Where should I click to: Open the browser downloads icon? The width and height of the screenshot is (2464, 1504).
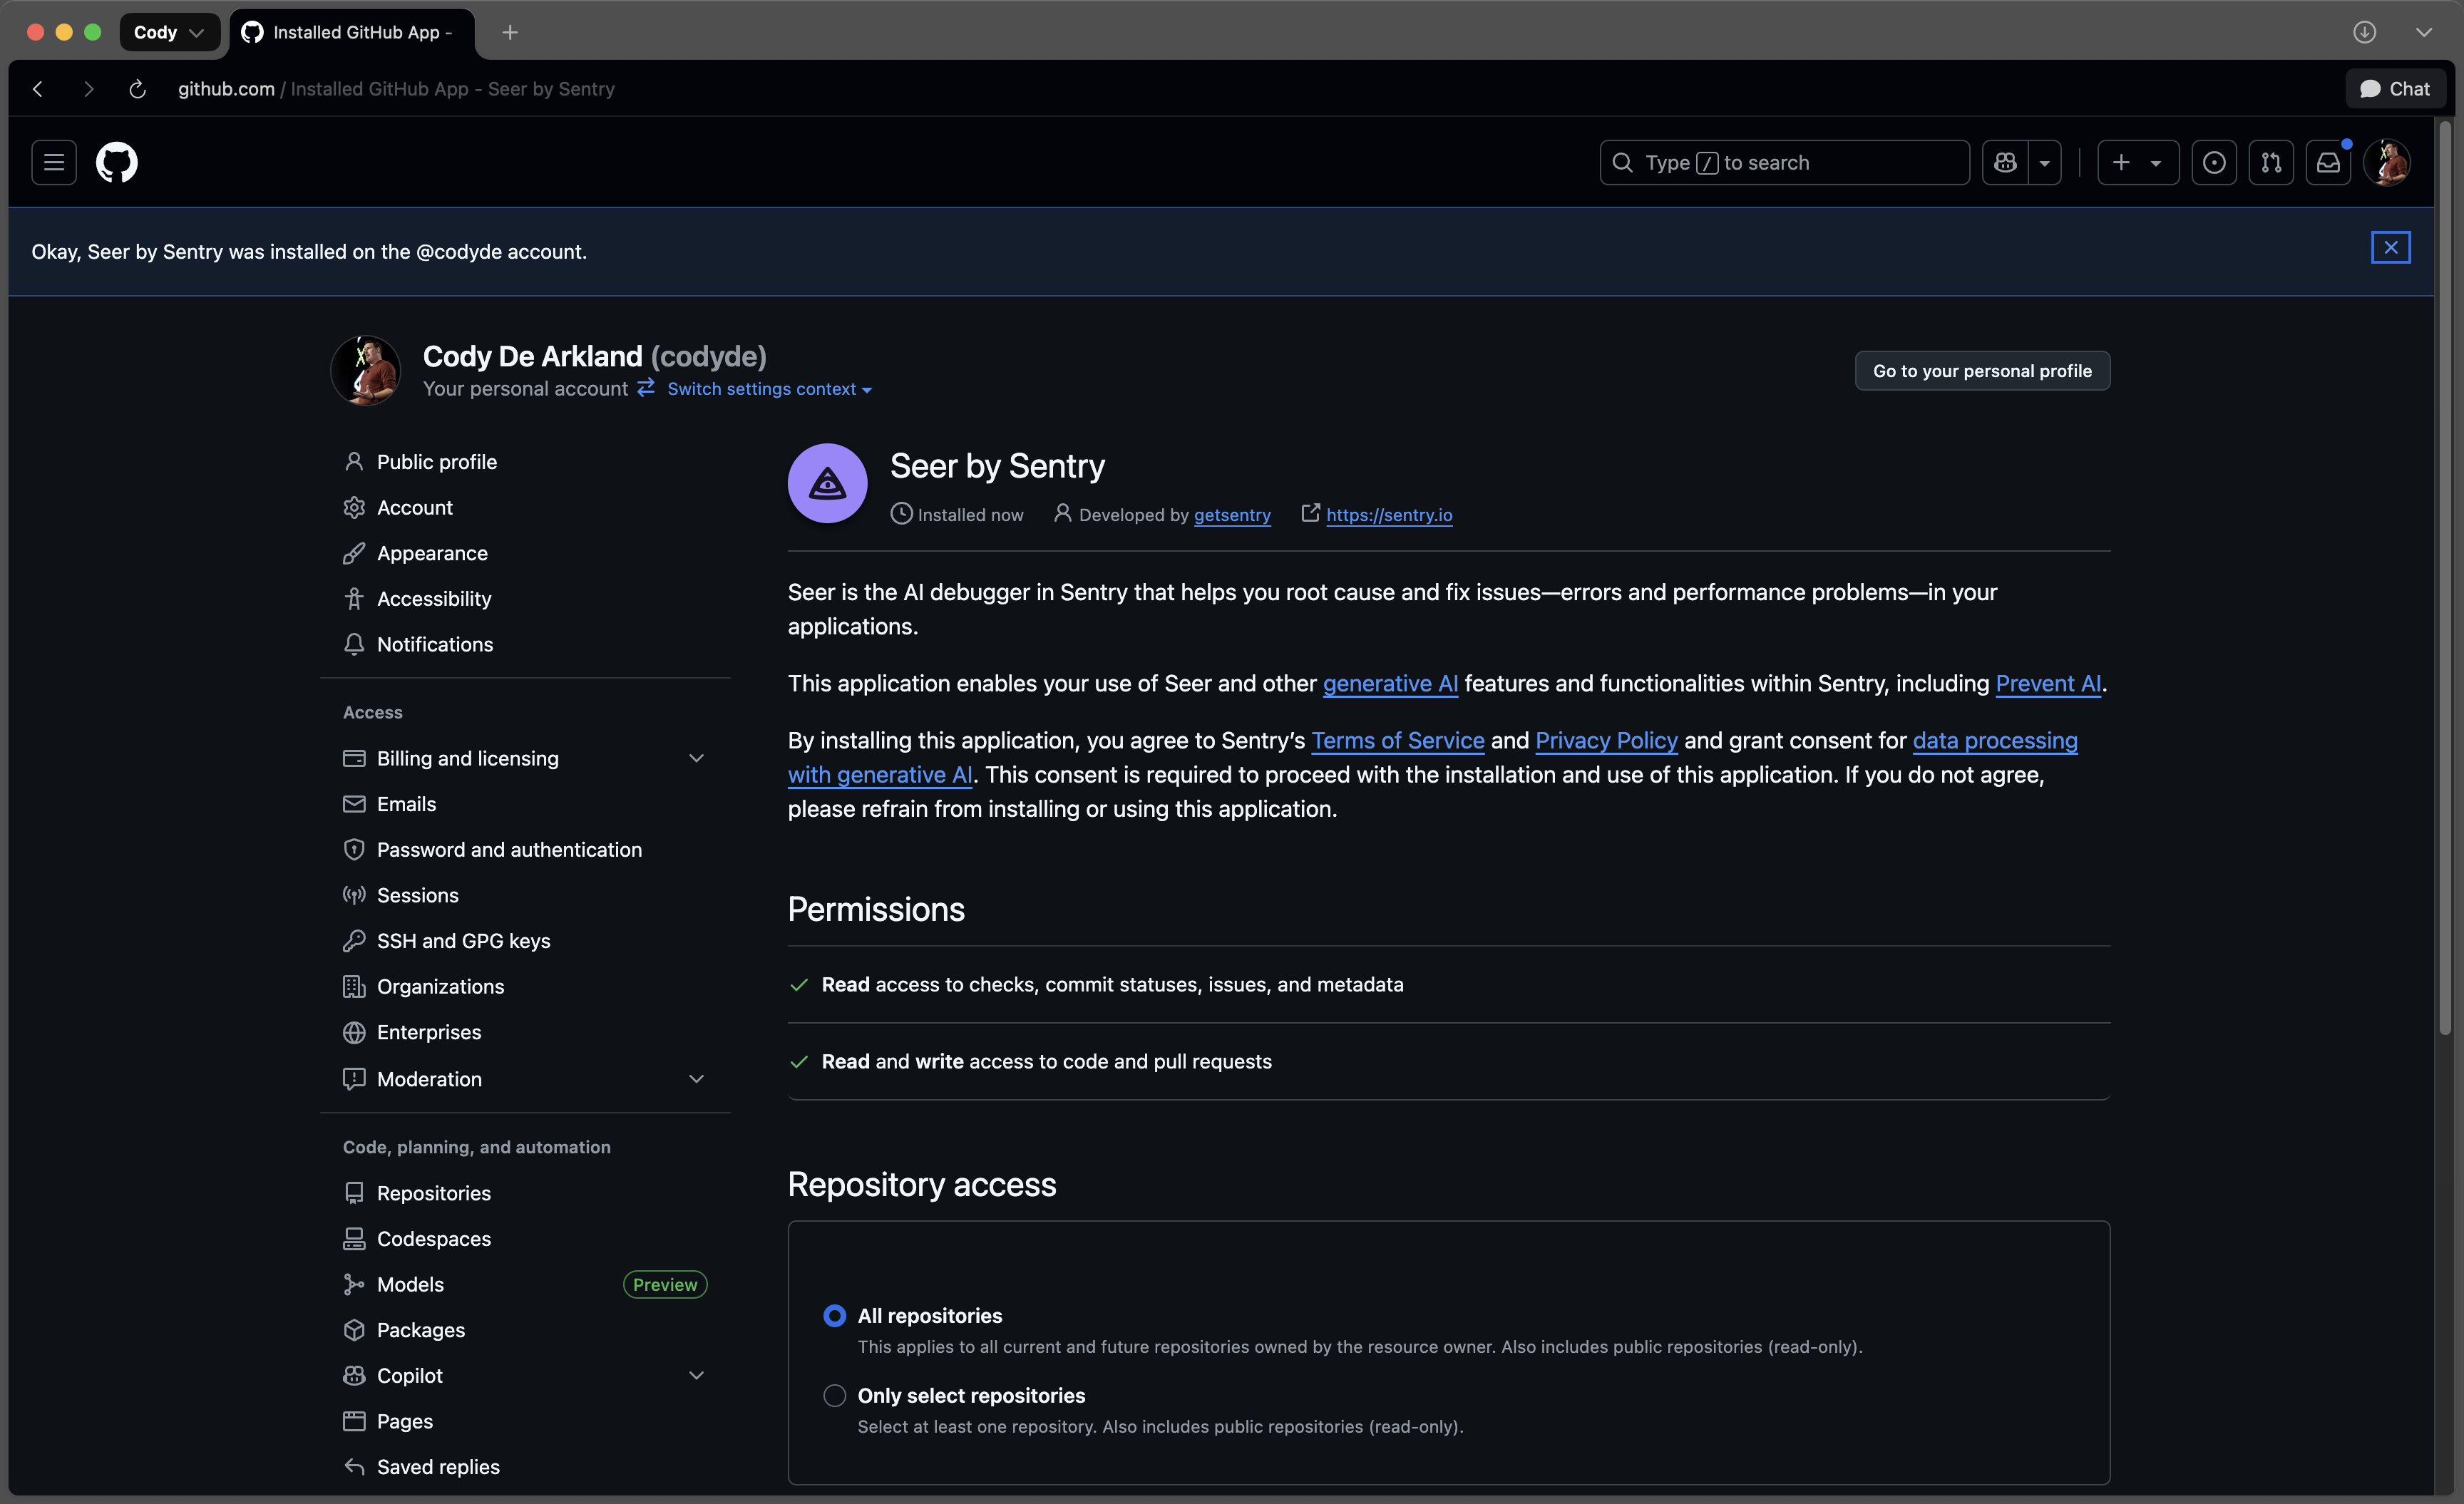(x=2364, y=32)
